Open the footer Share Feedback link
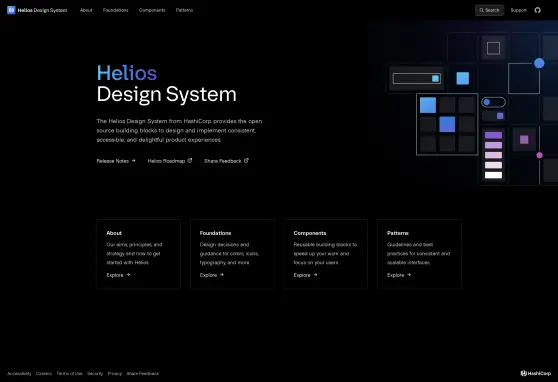 click(x=143, y=373)
